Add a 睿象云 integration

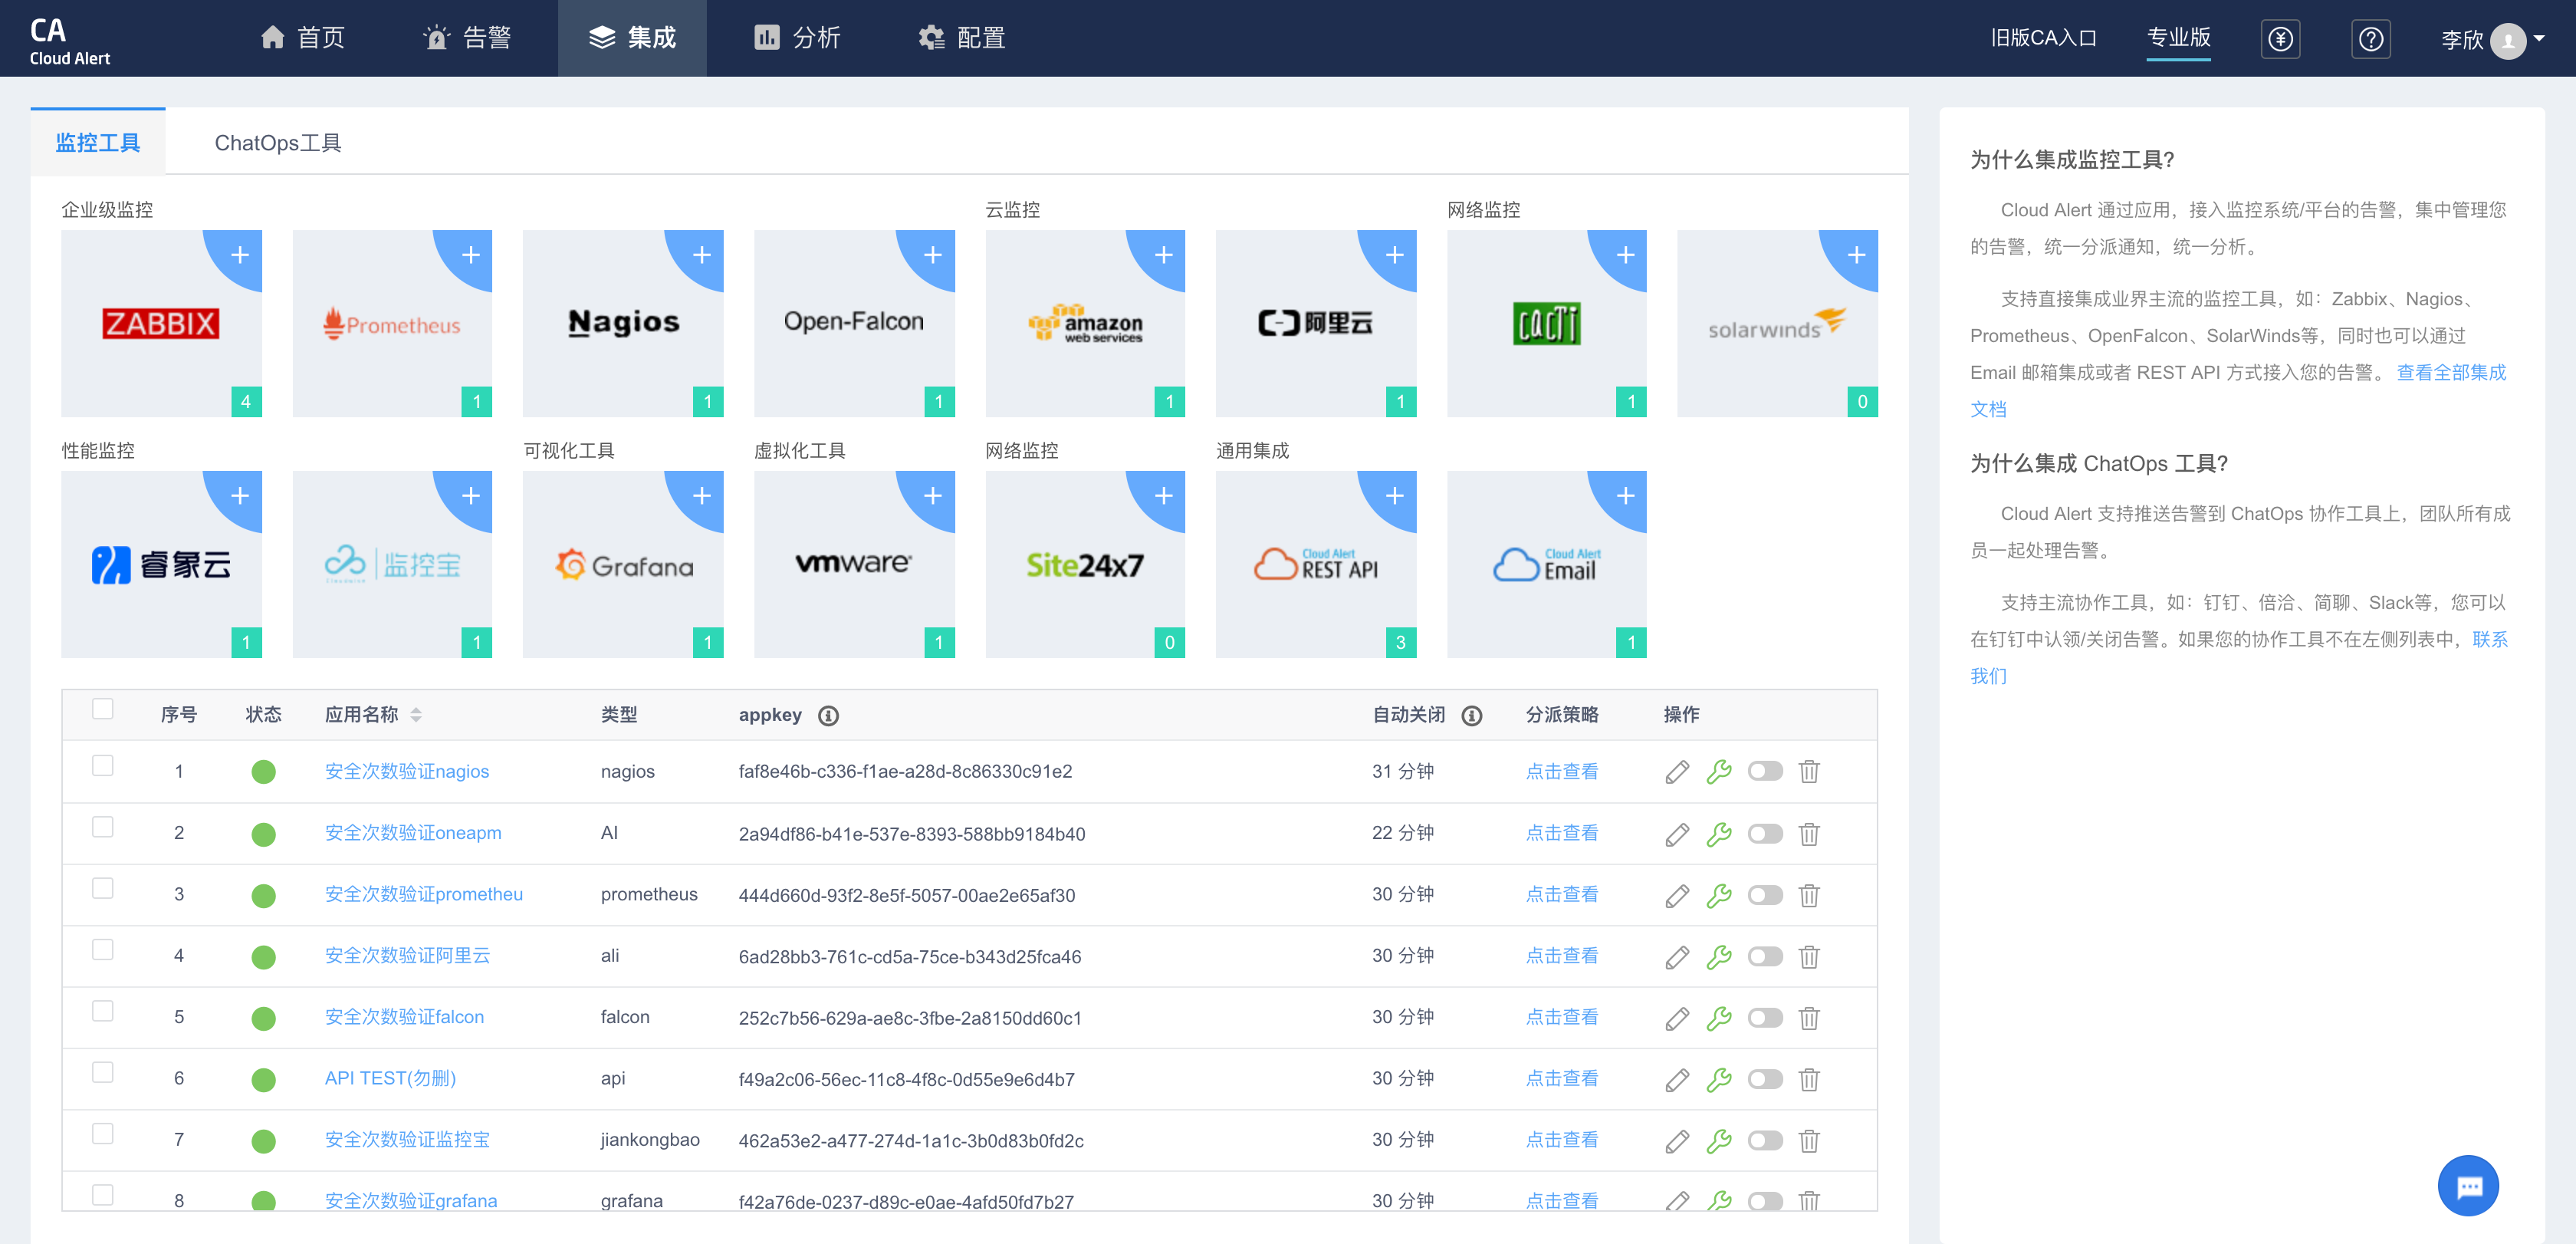pyautogui.click(x=240, y=496)
